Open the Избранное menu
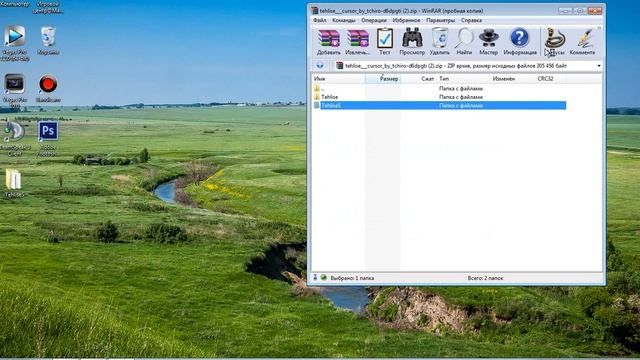This screenshot has width=640, height=360. (406, 20)
